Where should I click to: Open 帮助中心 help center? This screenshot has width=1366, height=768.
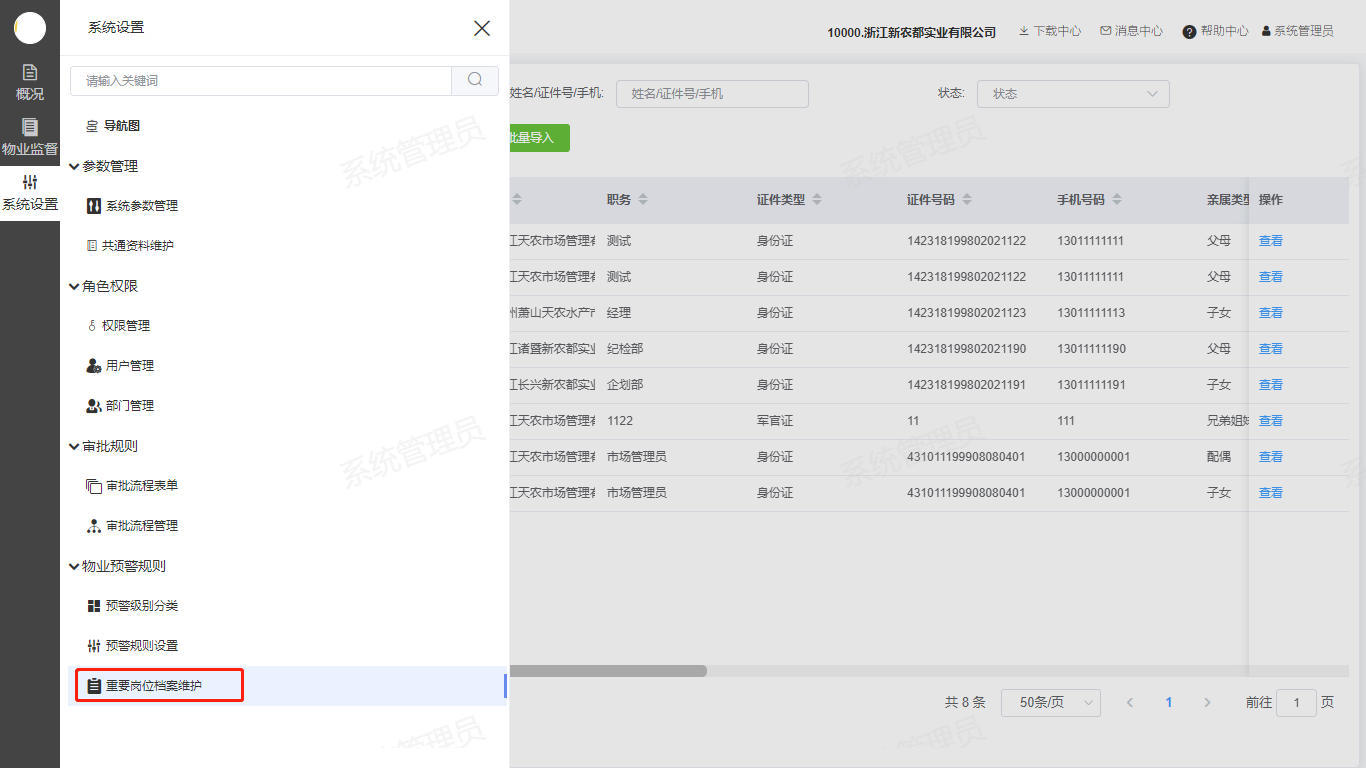tap(1215, 31)
